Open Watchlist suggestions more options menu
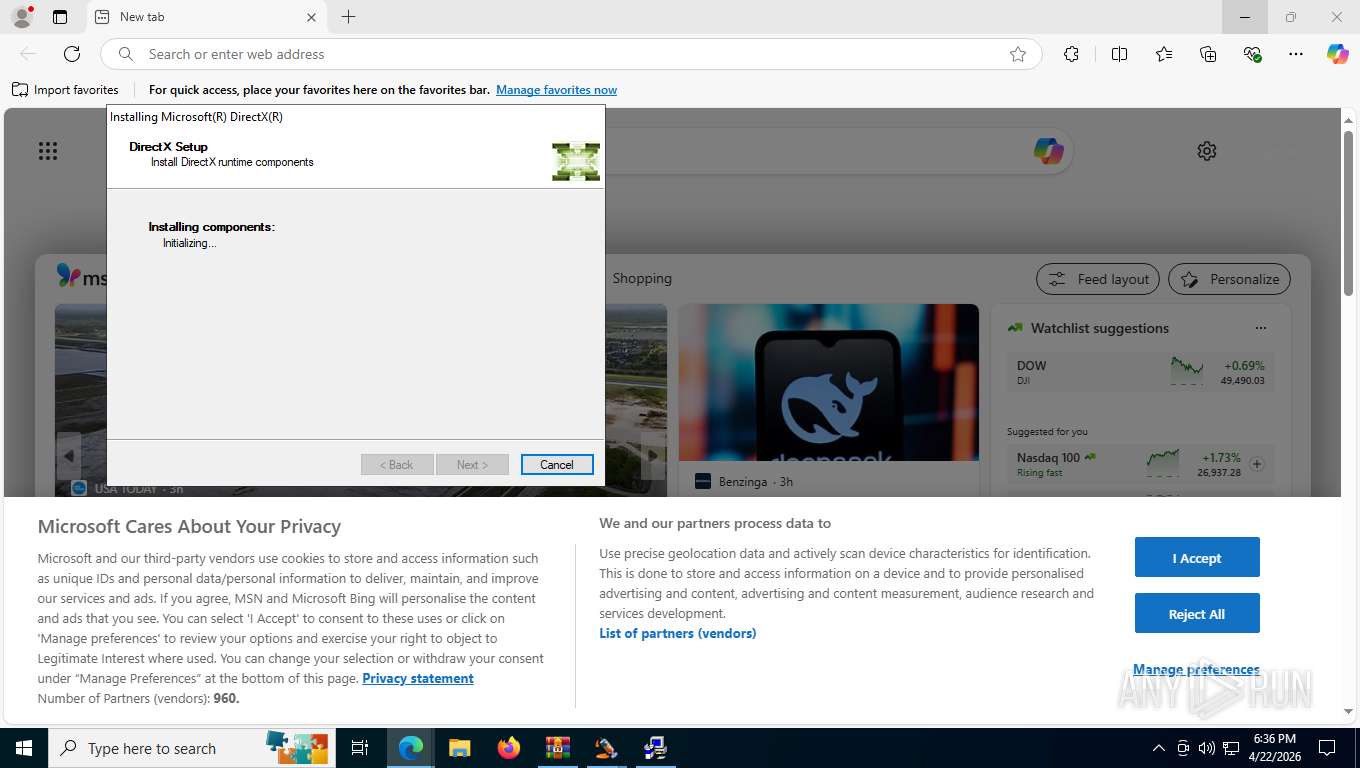Screen dimensions: 1360x768 click(1261, 328)
